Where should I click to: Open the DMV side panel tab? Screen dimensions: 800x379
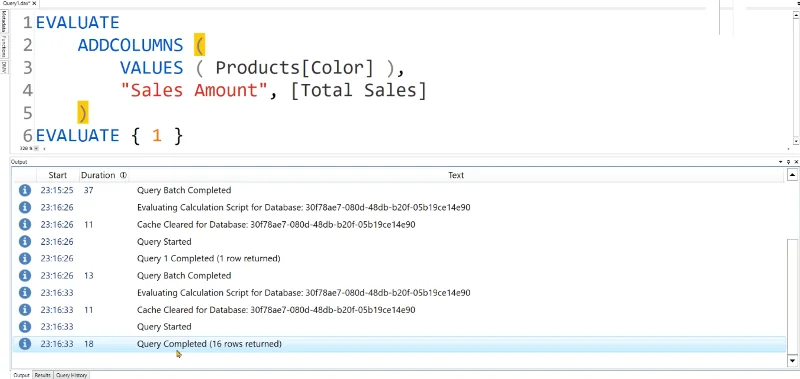click(x=4, y=67)
